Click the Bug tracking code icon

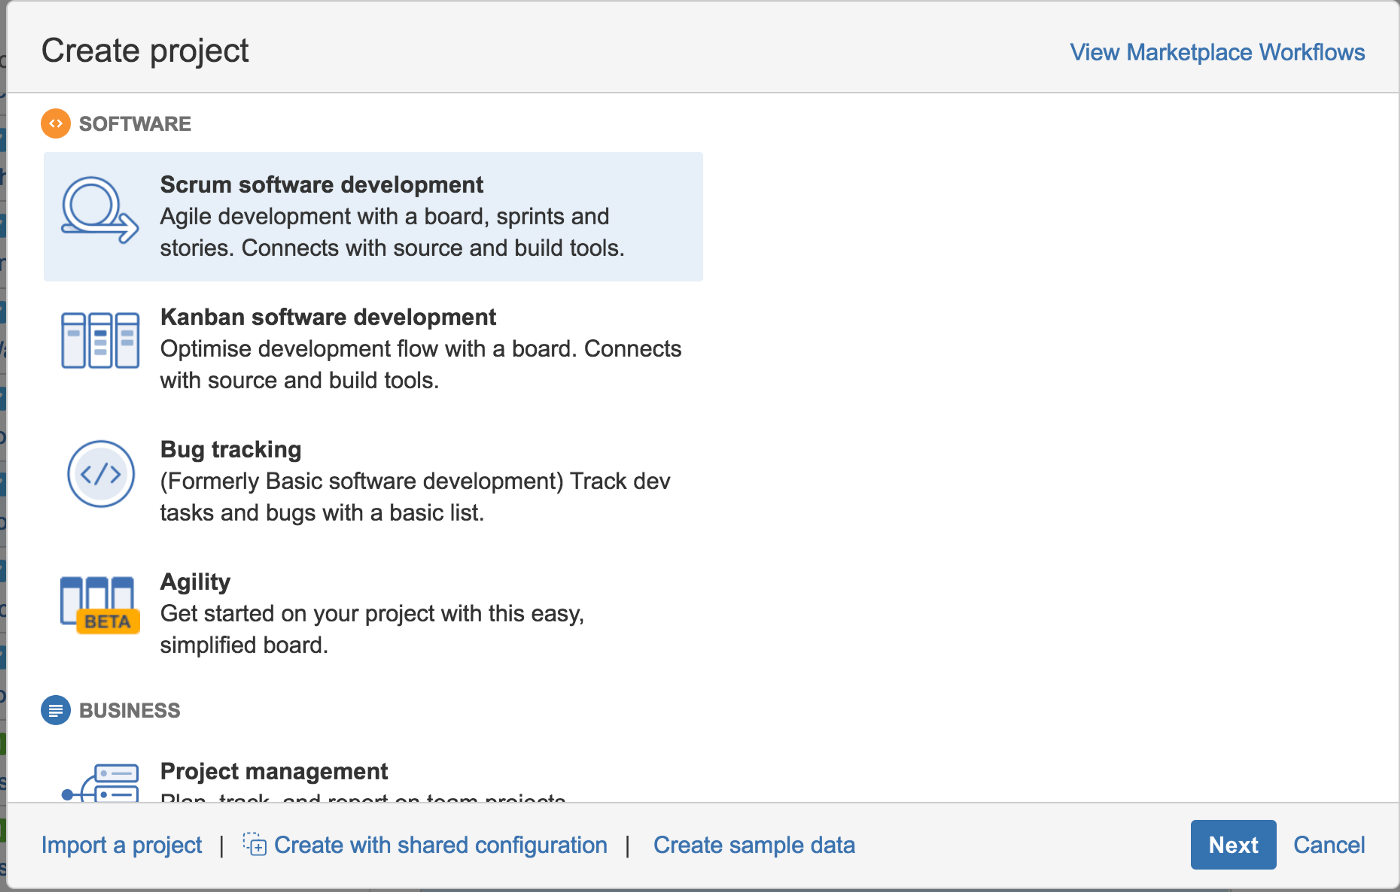(x=100, y=473)
